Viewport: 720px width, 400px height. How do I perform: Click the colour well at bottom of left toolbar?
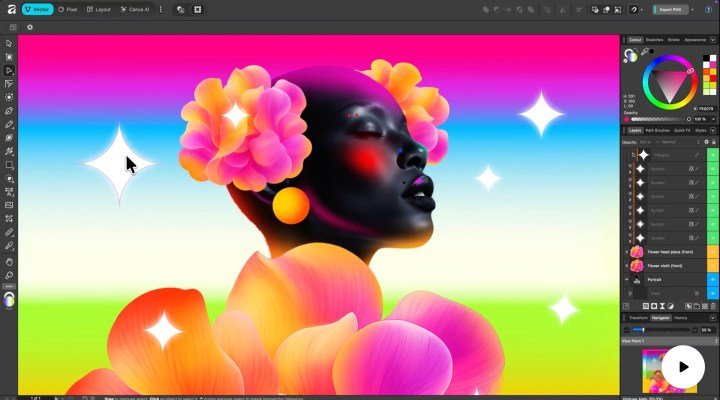tap(9, 299)
